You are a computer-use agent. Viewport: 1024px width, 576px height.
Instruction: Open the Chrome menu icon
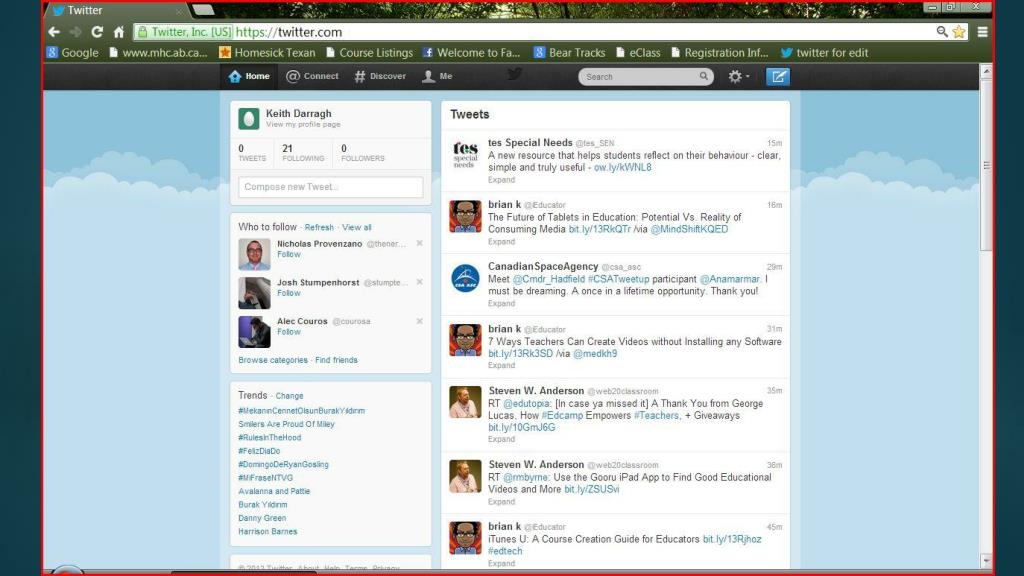click(x=982, y=31)
